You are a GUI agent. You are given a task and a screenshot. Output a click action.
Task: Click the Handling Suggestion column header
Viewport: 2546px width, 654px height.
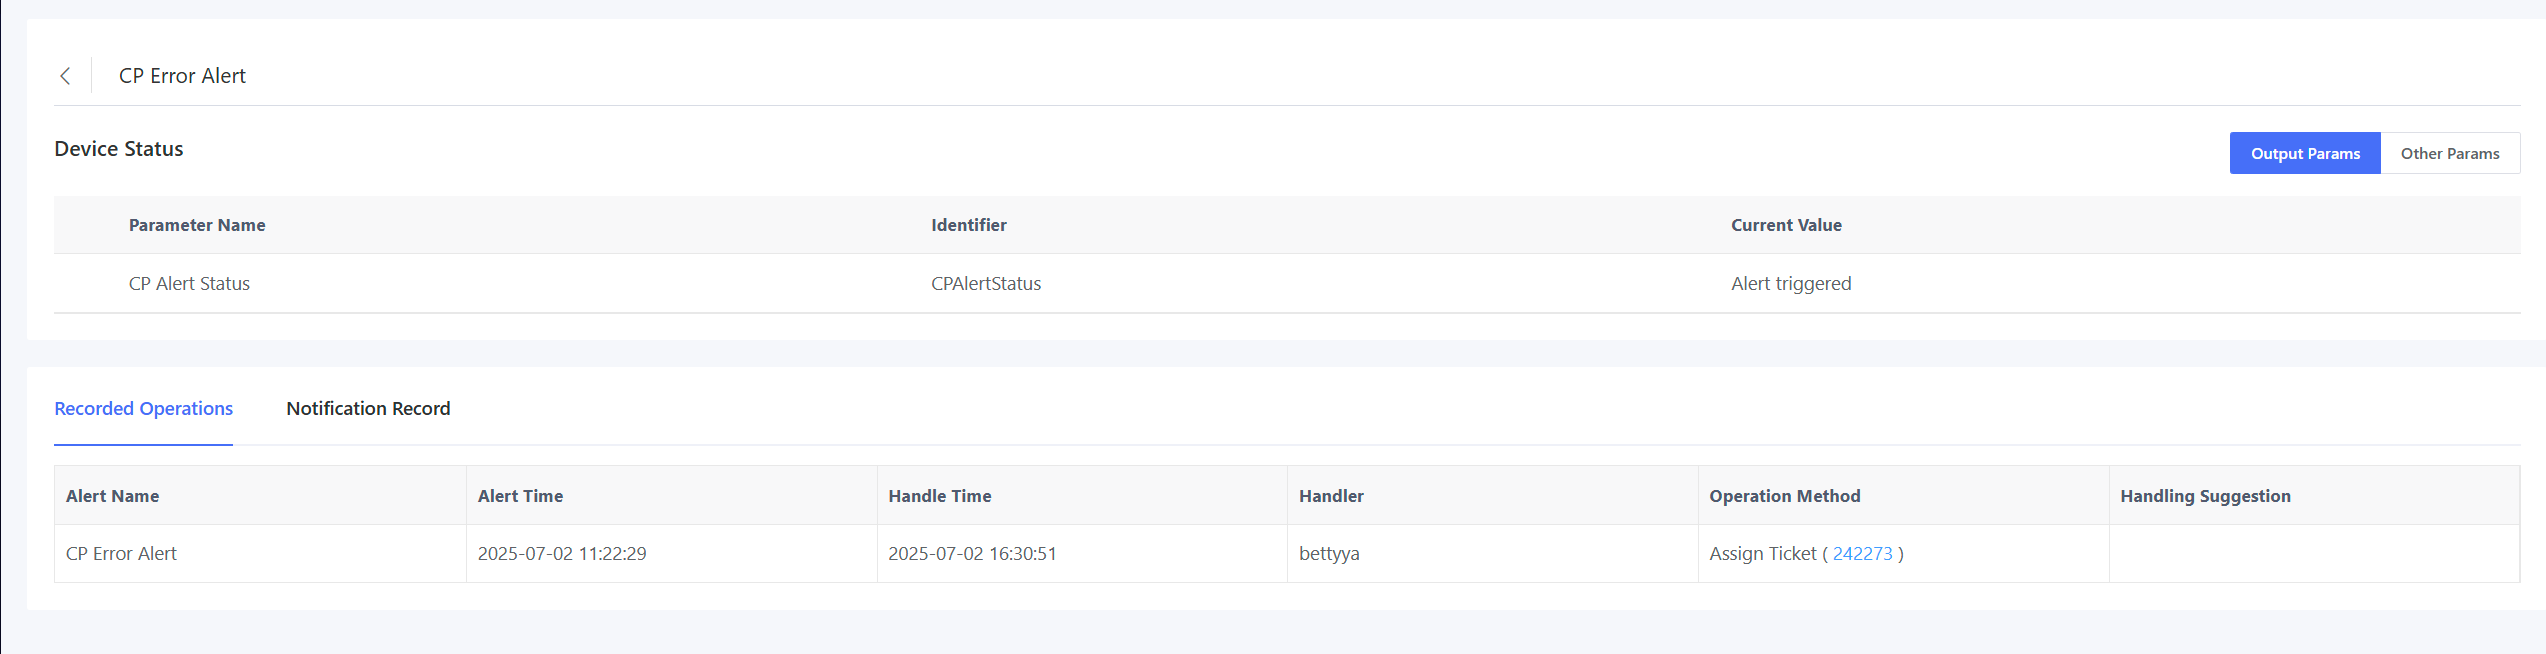coord(2204,496)
